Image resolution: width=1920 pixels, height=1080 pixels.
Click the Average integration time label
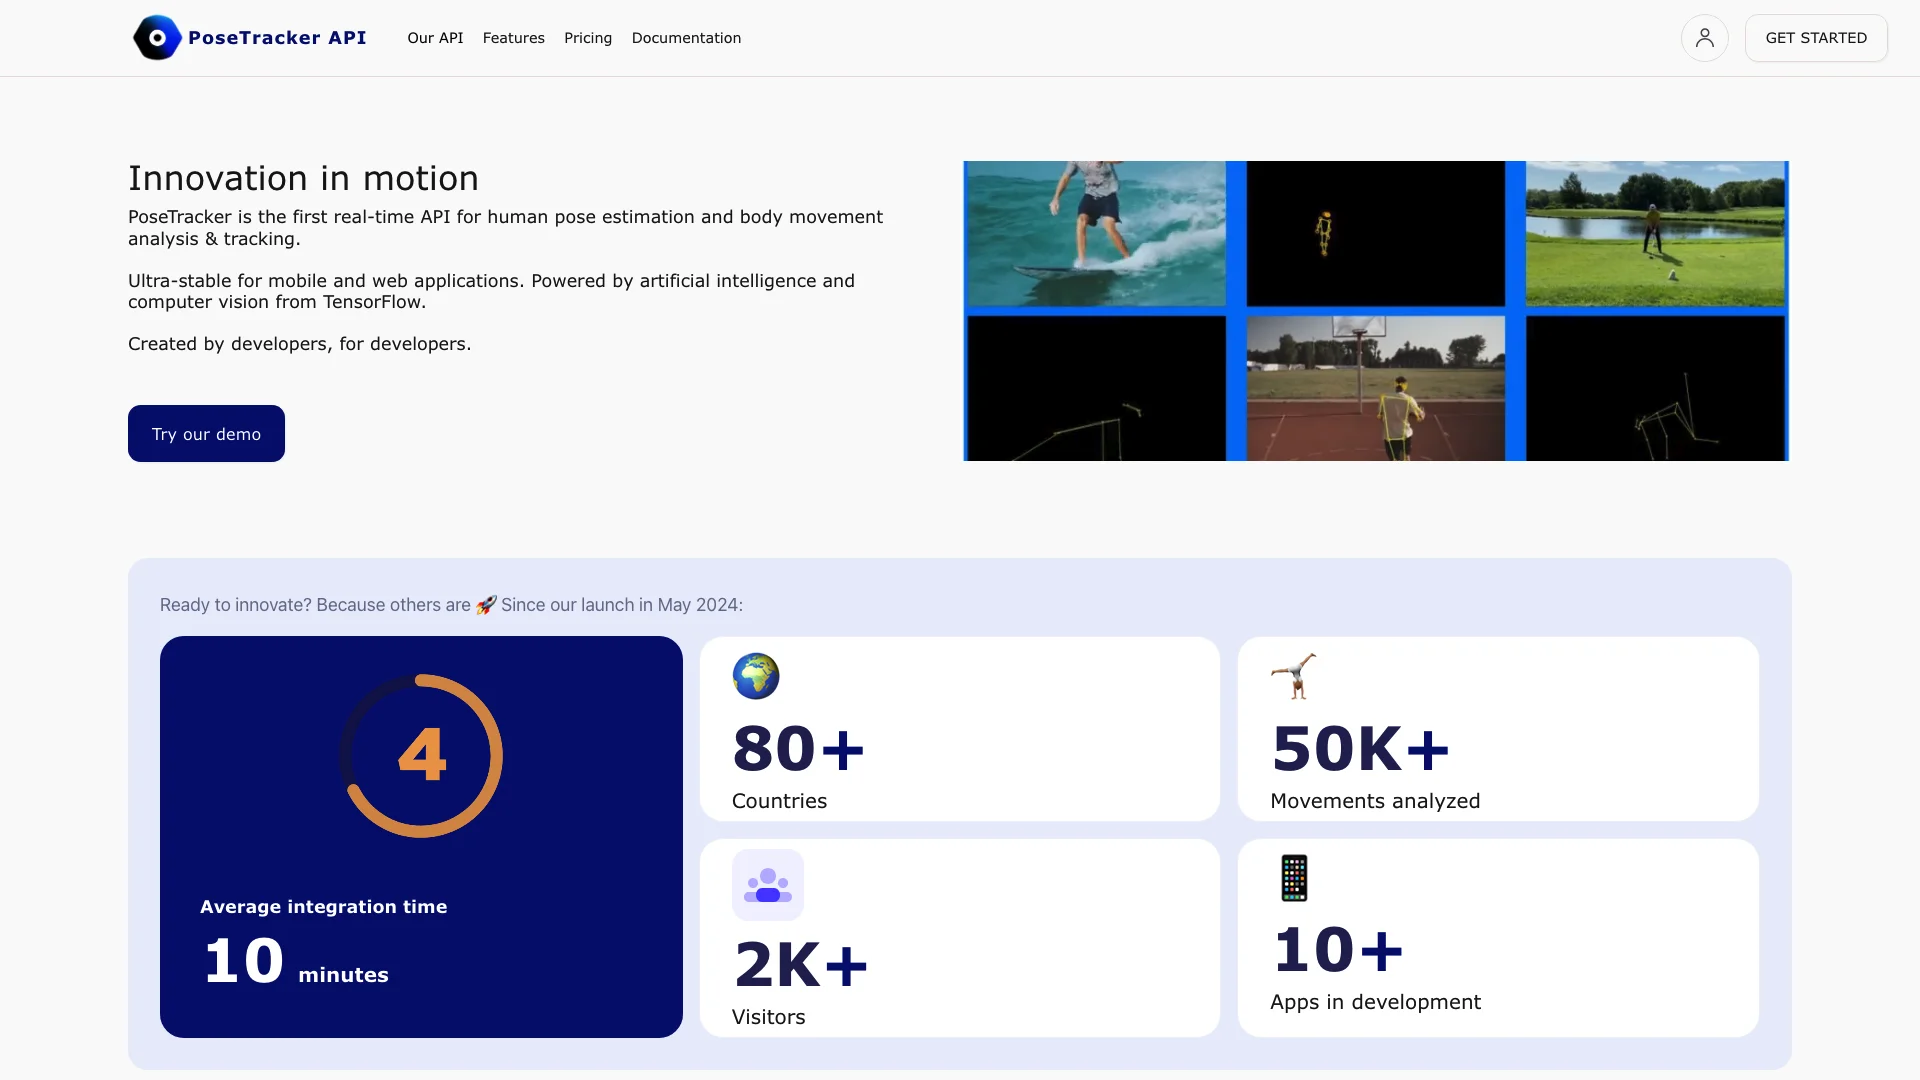pos(323,907)
